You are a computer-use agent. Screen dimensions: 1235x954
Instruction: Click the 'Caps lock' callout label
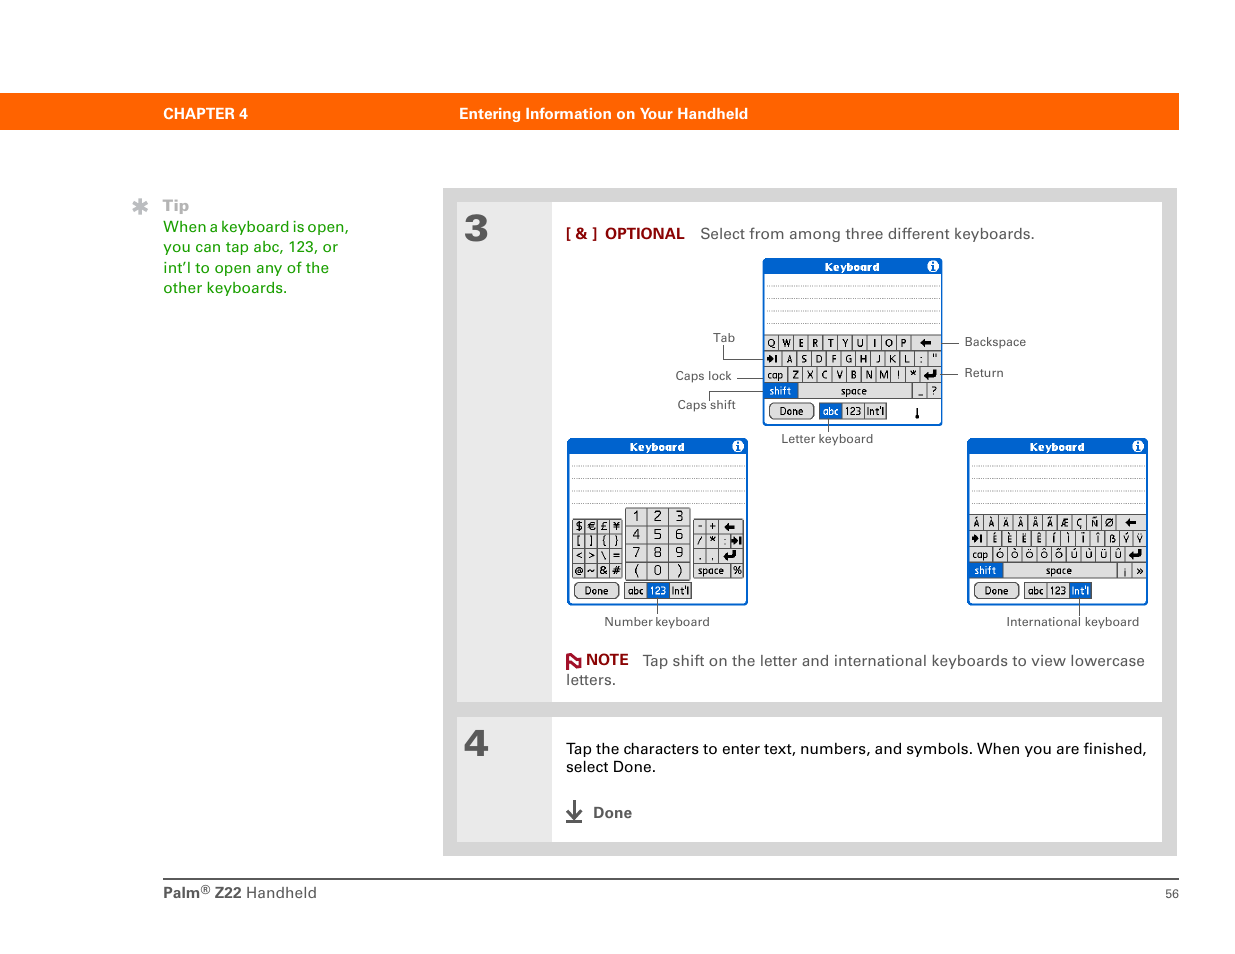[703, 376]
